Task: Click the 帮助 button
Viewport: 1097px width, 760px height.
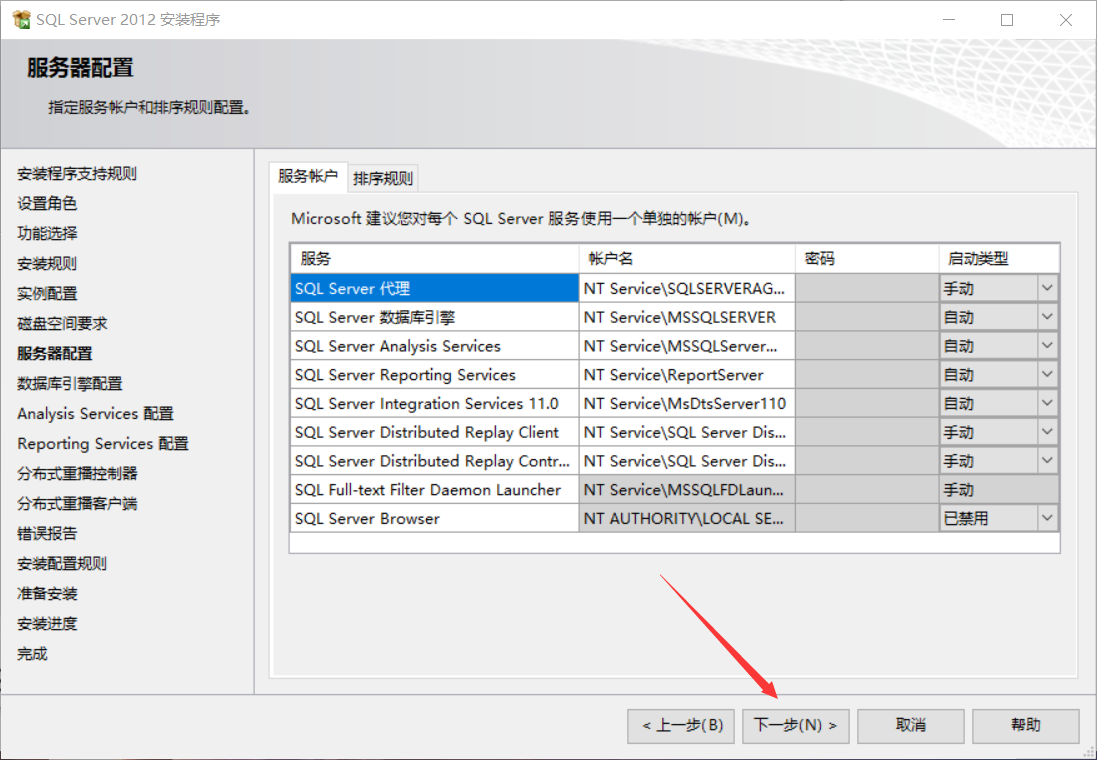Action: (x=1025, y=726)
